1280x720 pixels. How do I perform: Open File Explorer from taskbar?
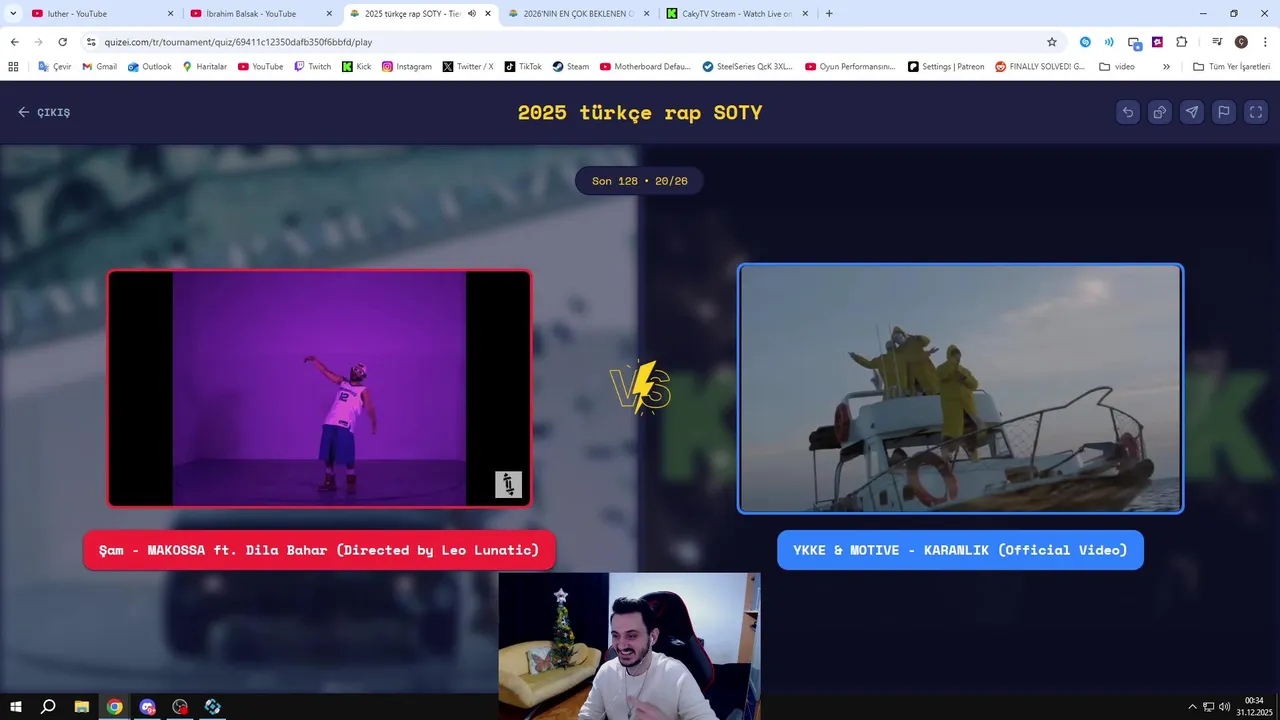81,706
